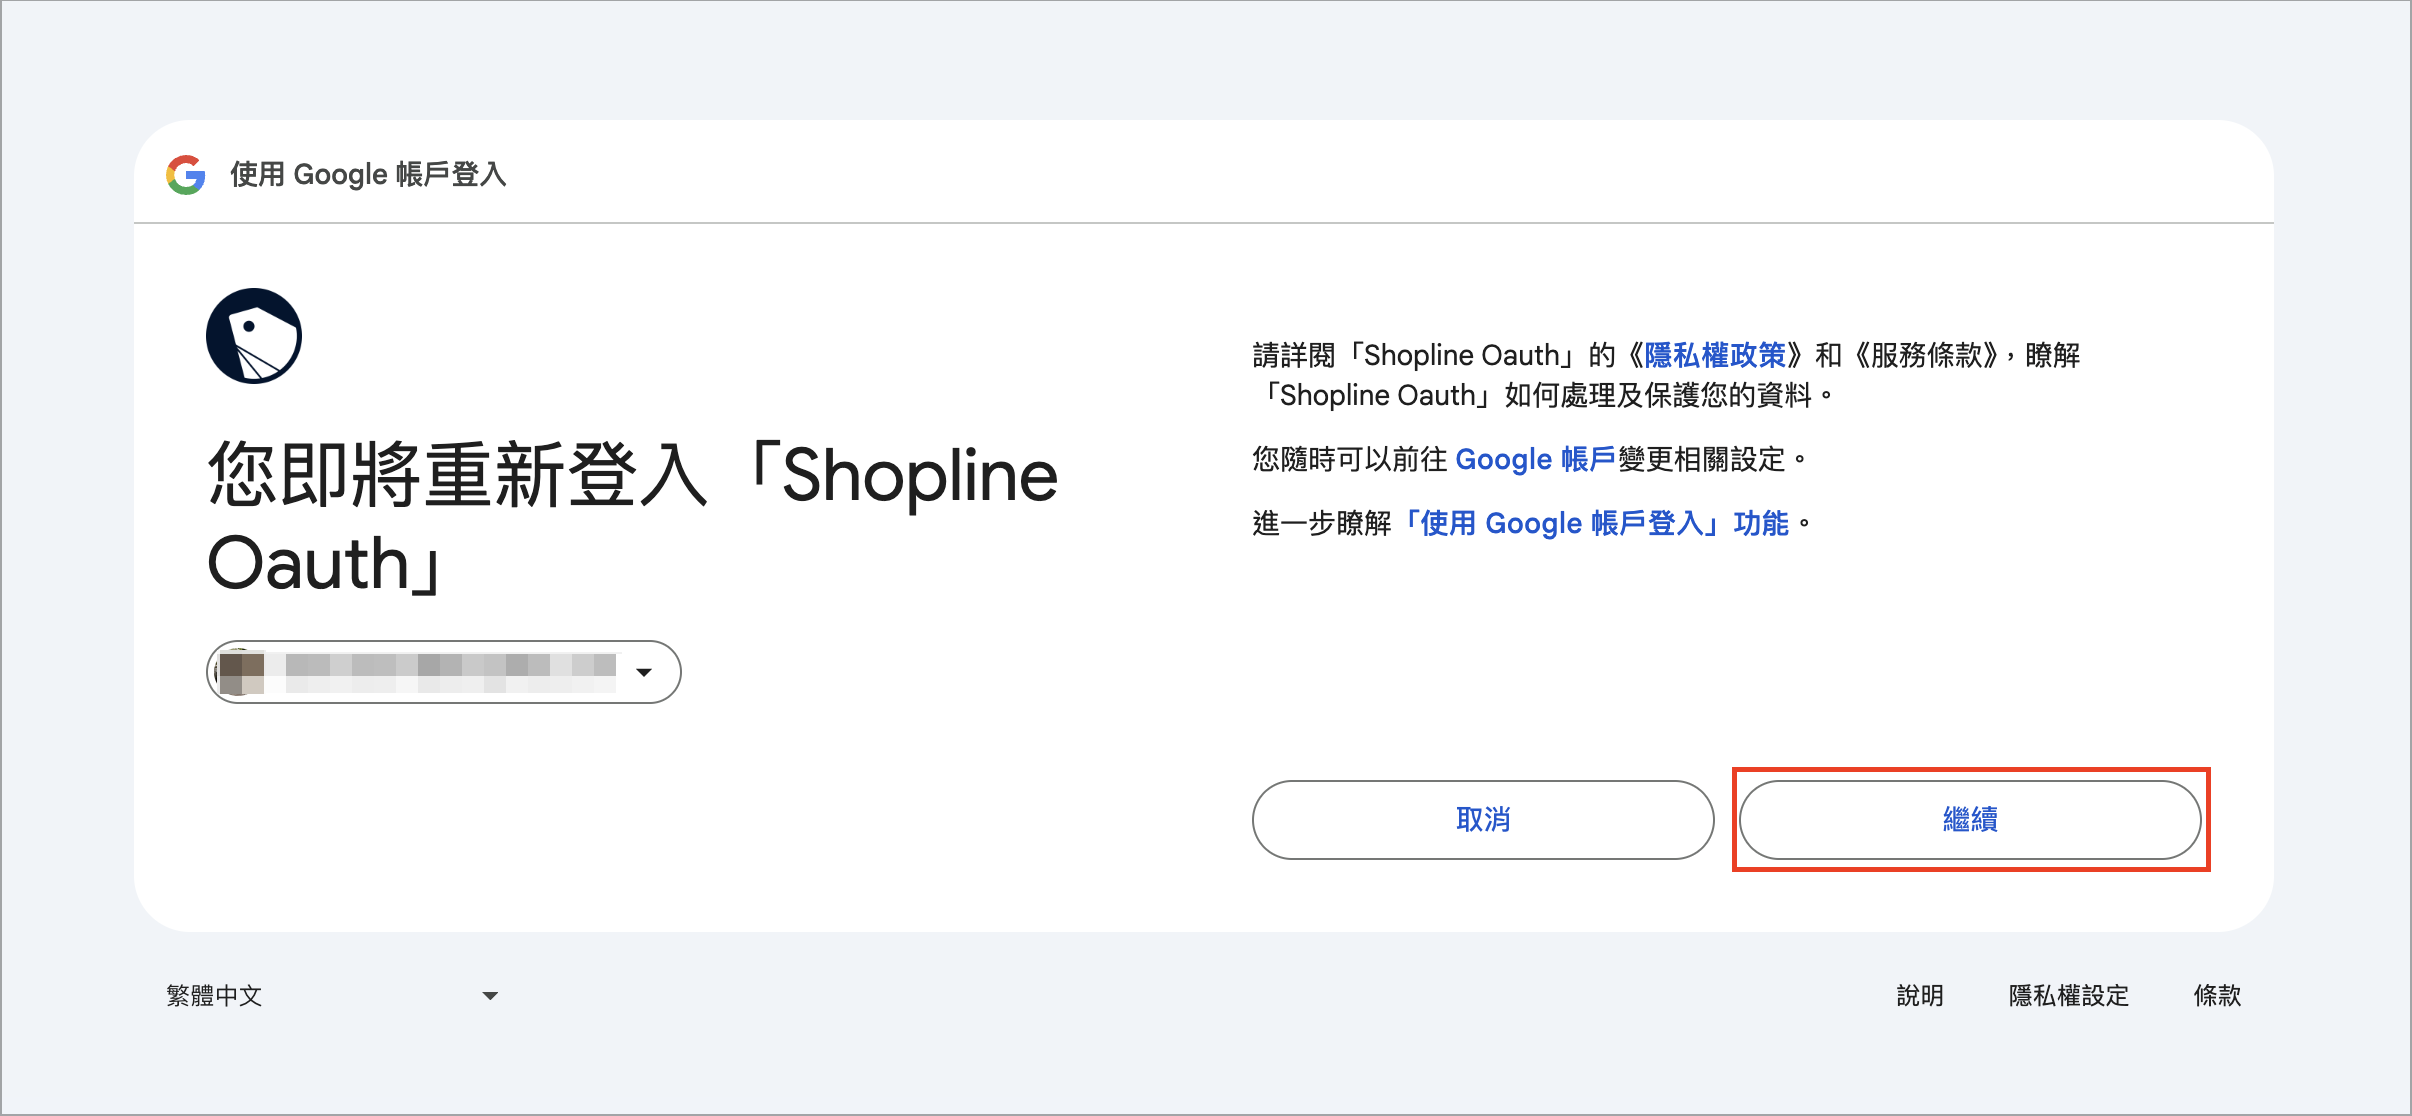
Task: Click the 服務條款 text in the paragraph
Action: pos(1927,355)
